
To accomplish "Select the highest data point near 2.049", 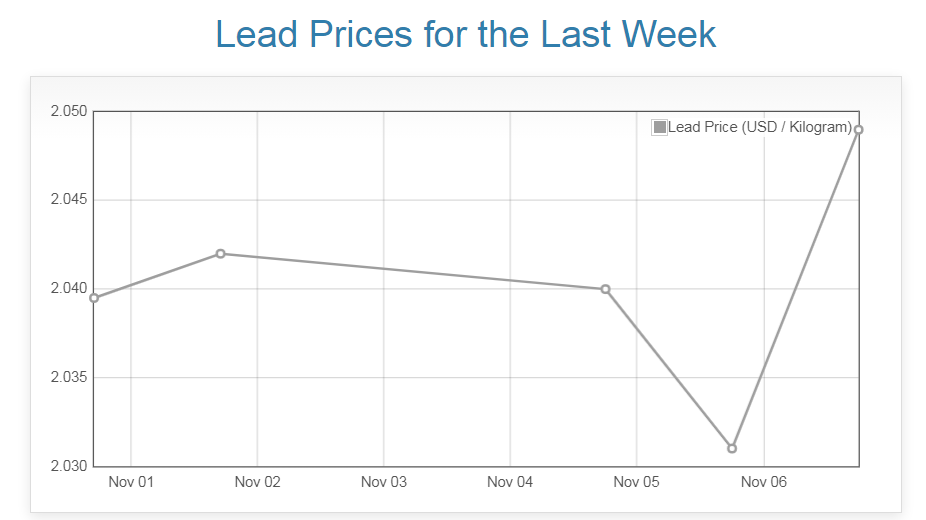I will point(858,130).
